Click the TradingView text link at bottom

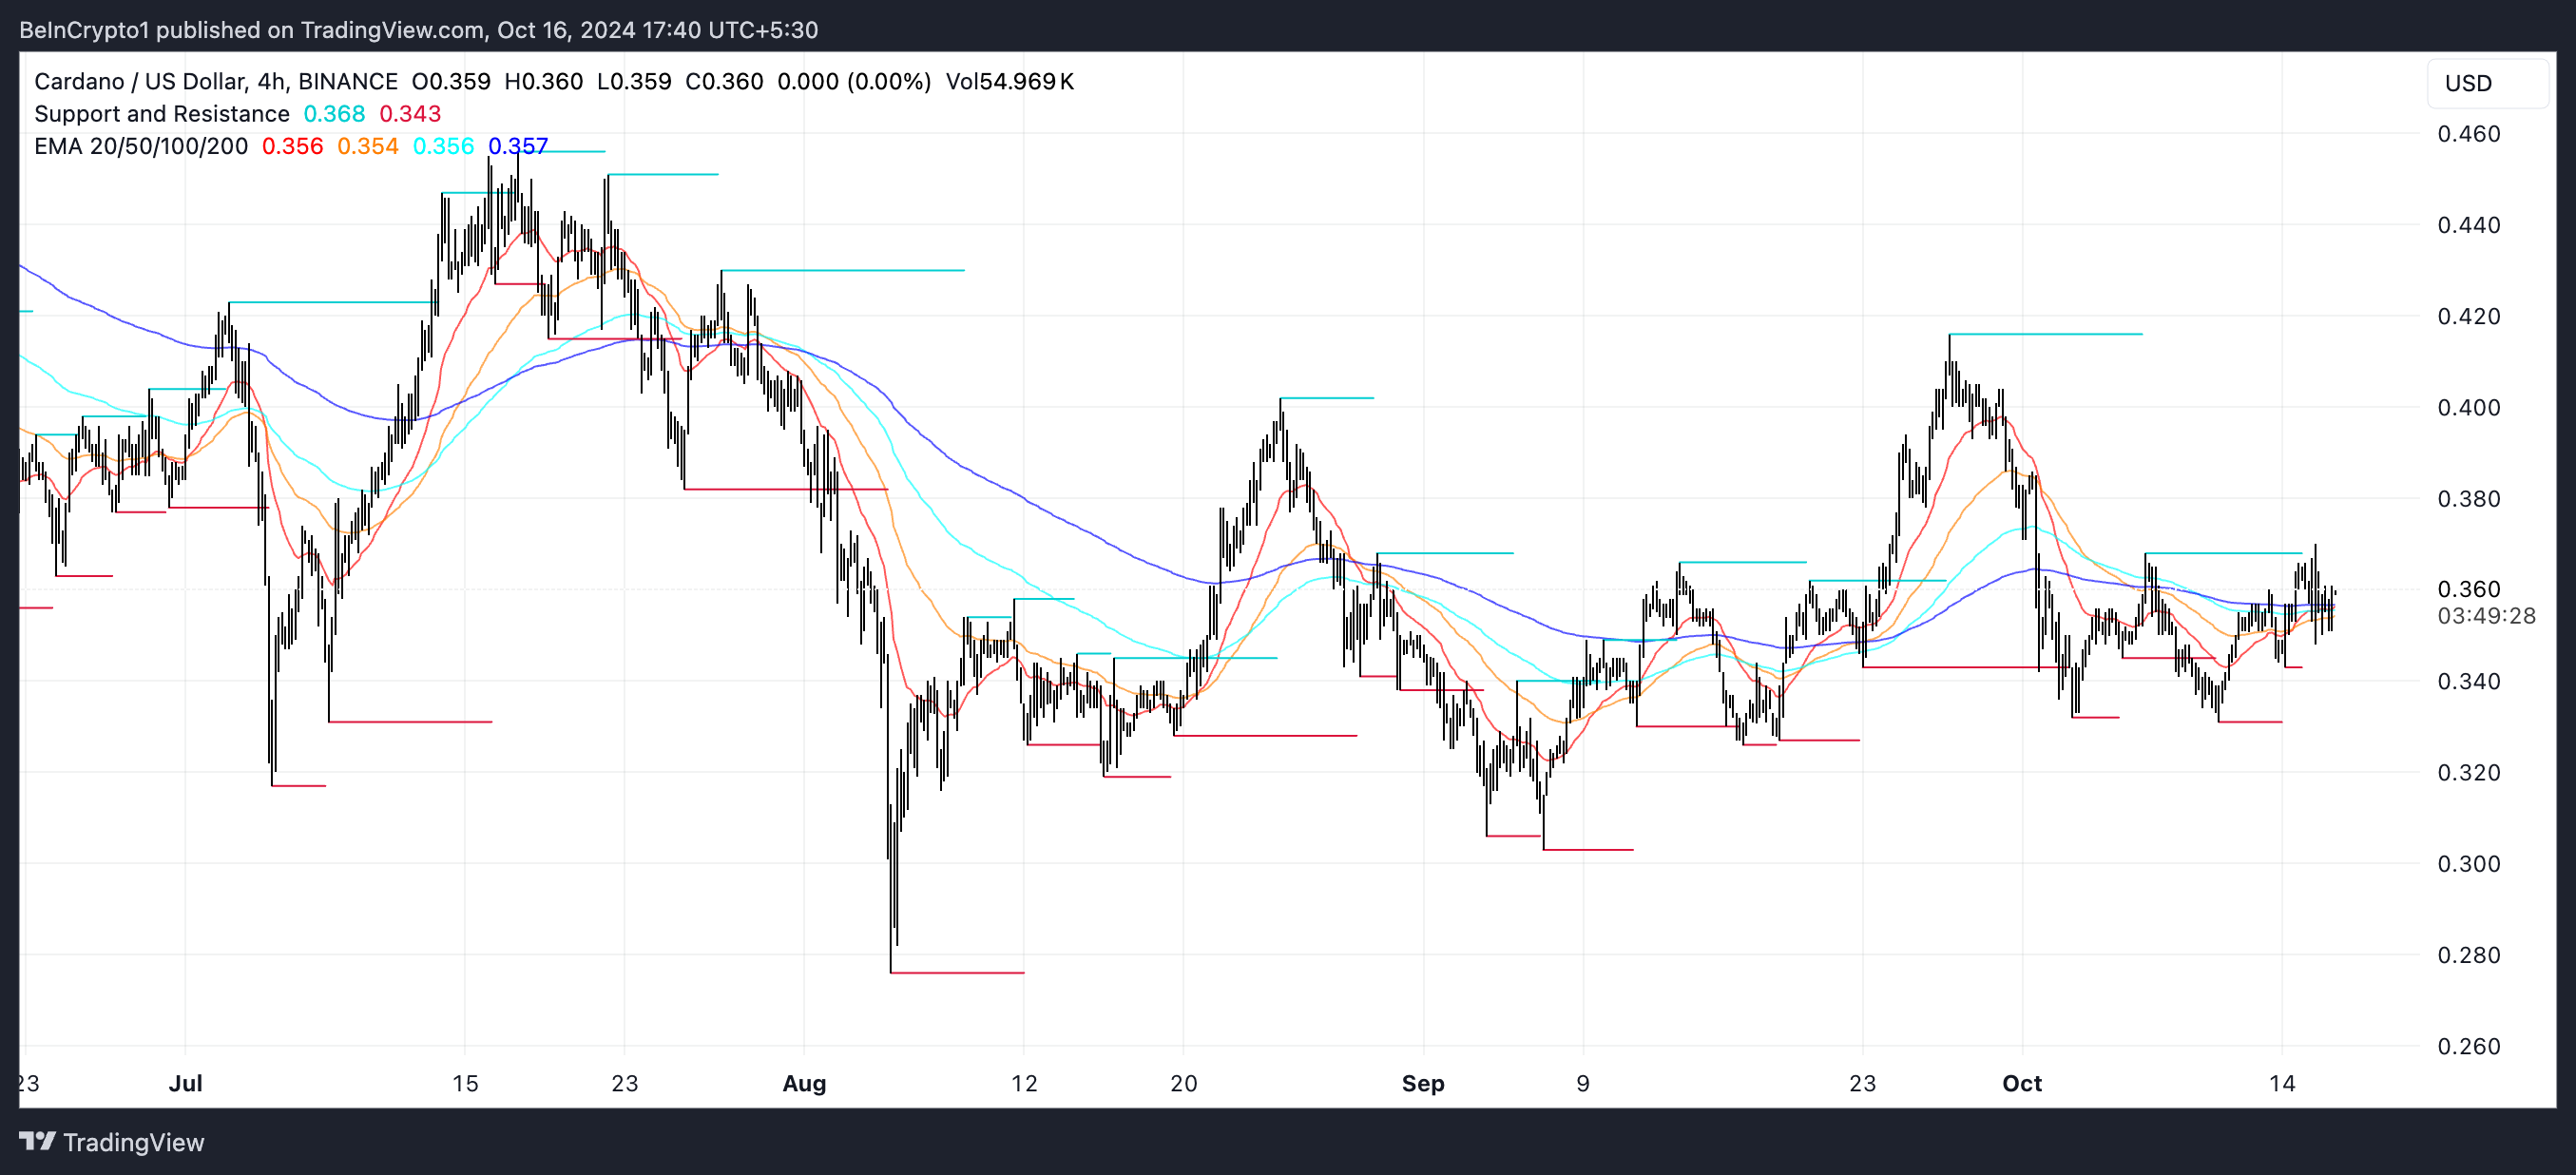(x=133, y=1142)
